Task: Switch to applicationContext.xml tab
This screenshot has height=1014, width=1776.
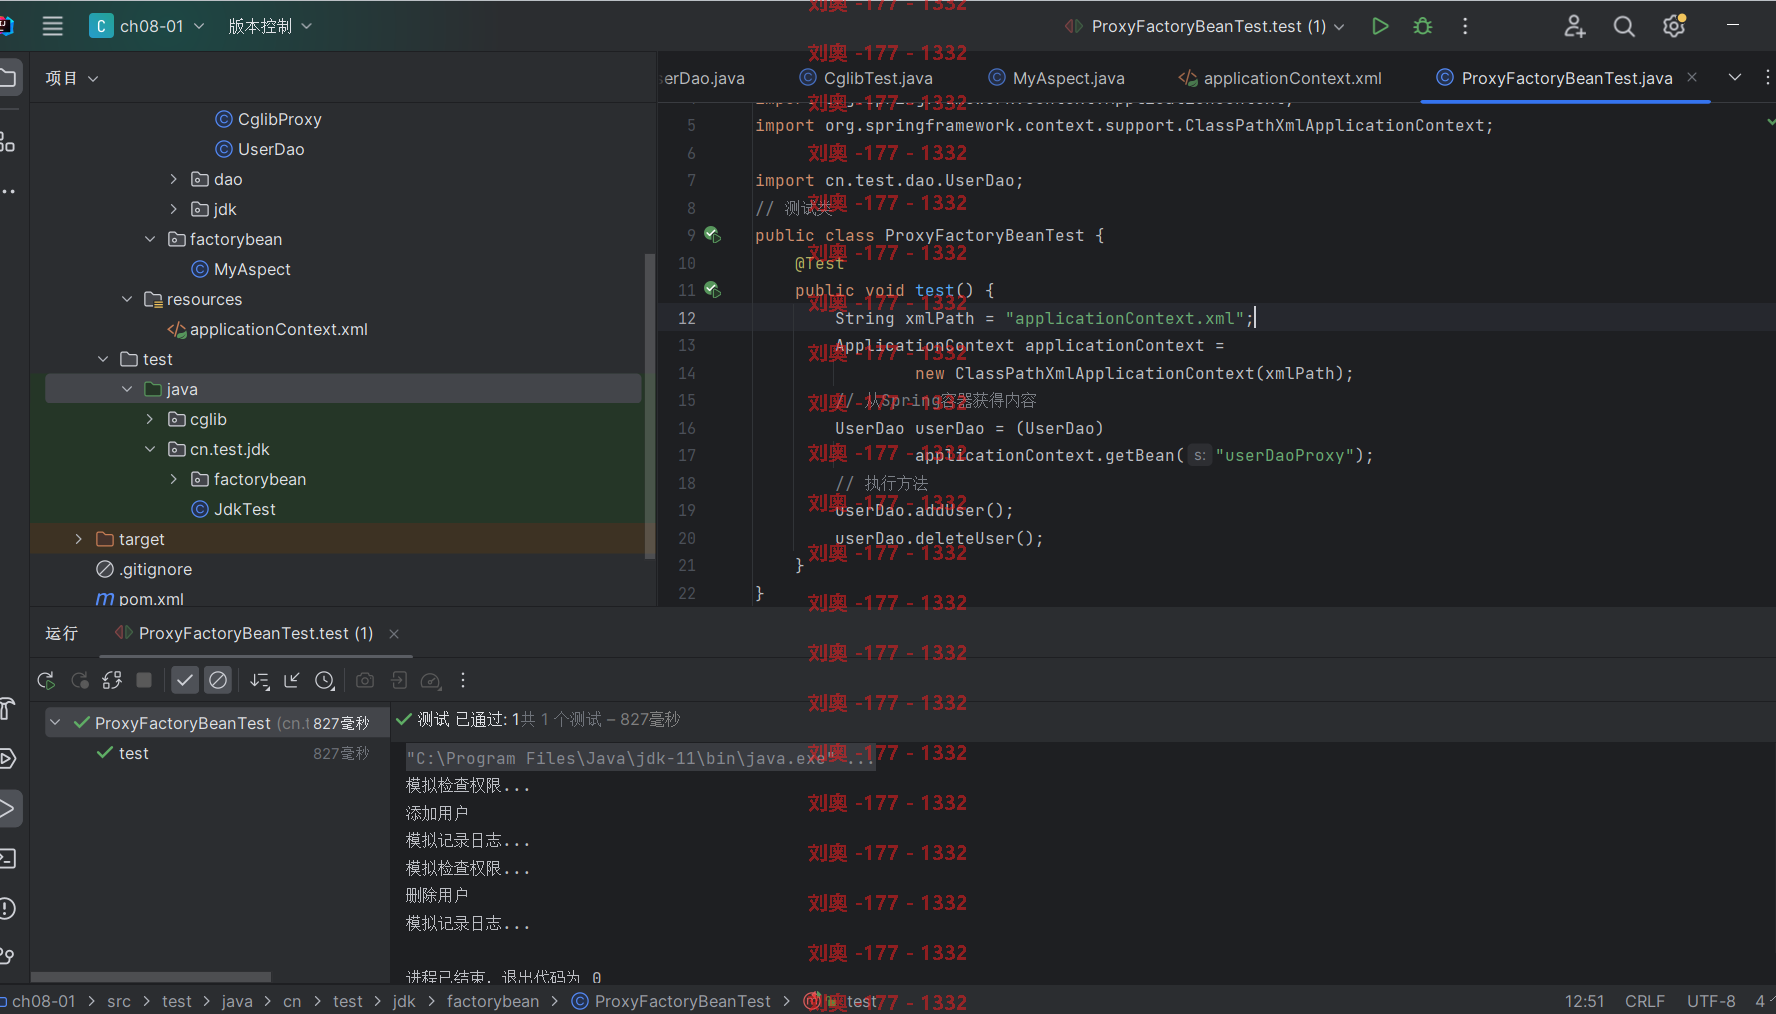Action: (1280, 78)
